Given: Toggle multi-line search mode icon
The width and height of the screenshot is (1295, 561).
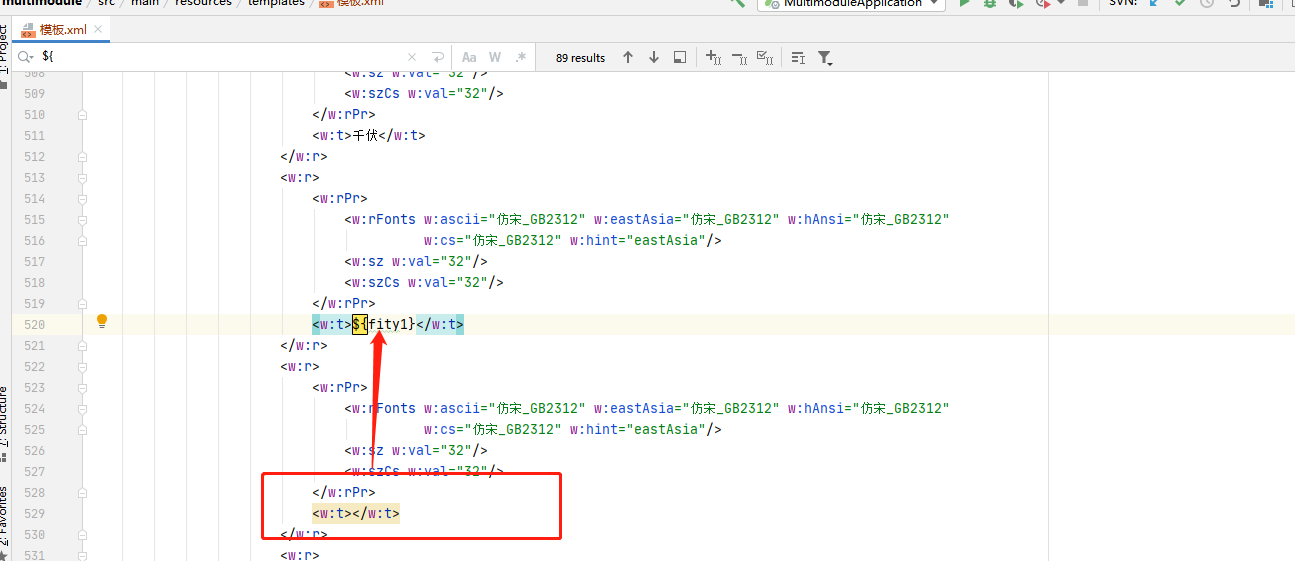Looking at the screenshot, I should [x=798, y=58].
